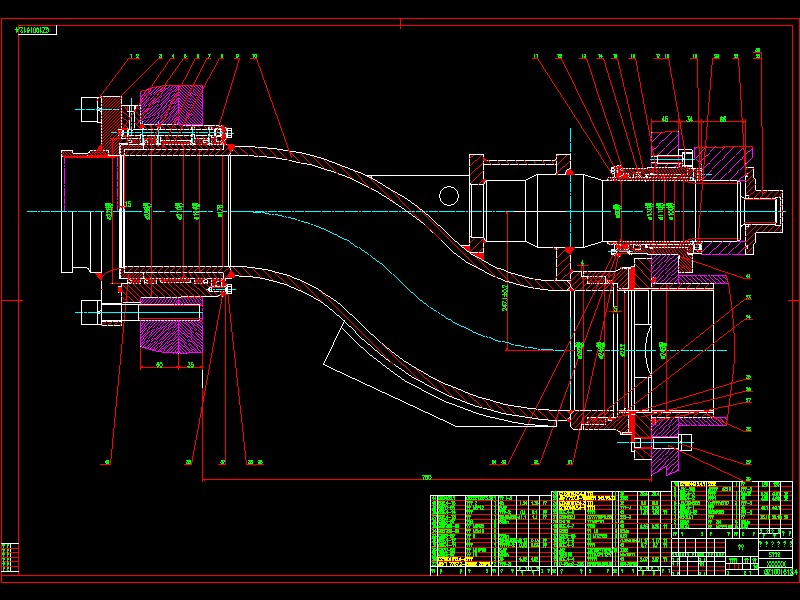This screenshot has width=800, height=600.
Task: Select the 35 dimension next to it
Action: [x=190, y=364]
